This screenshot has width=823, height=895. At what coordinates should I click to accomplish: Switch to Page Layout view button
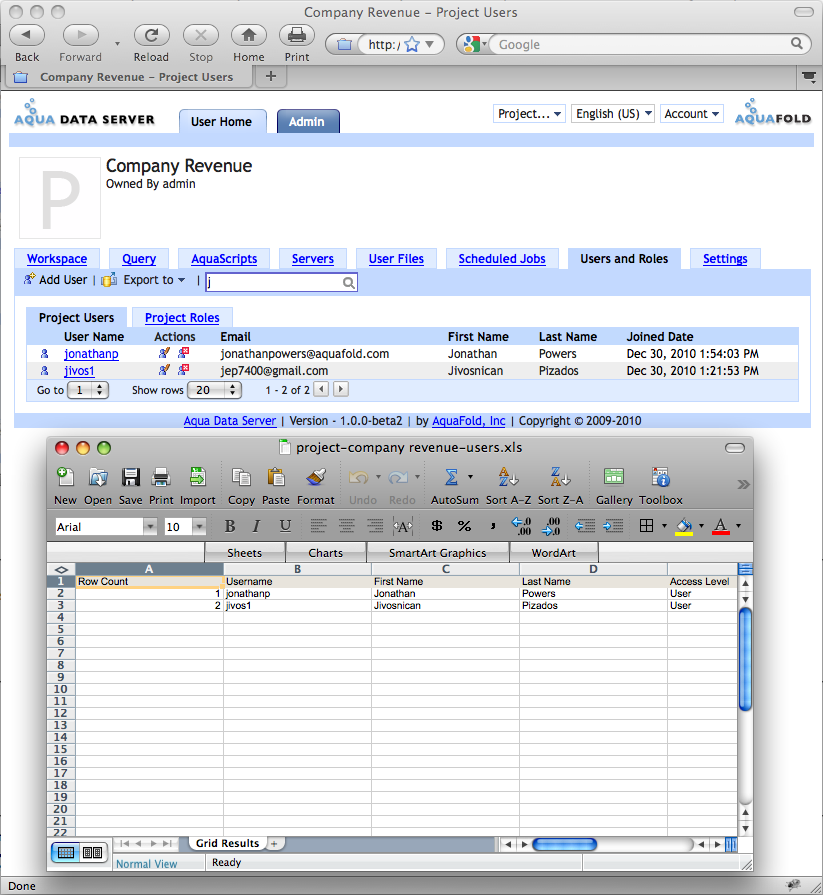[x=92, y=853]
